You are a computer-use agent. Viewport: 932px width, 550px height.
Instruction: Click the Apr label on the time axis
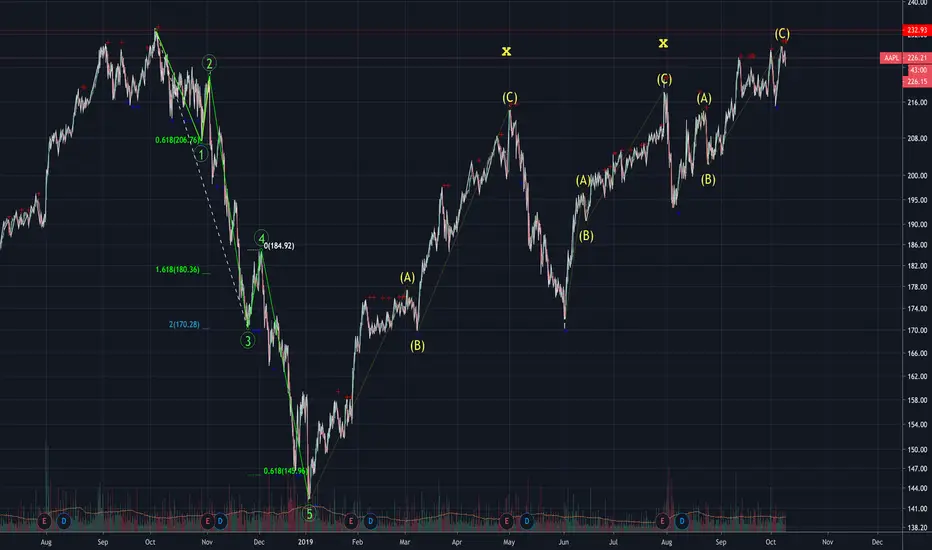(x=456, y=542)
